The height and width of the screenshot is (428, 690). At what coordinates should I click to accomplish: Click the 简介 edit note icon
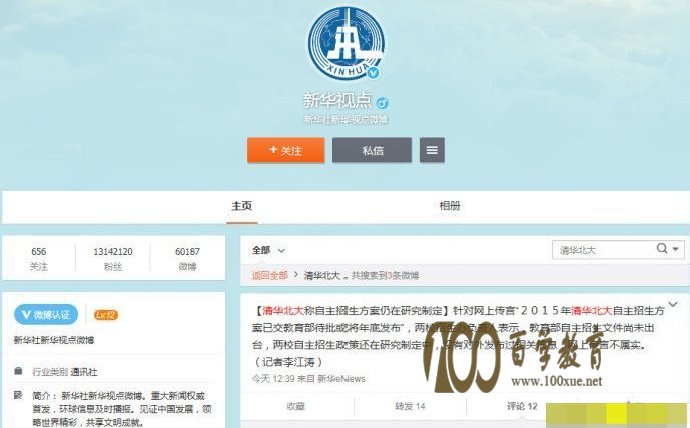[x=18, y=395]
